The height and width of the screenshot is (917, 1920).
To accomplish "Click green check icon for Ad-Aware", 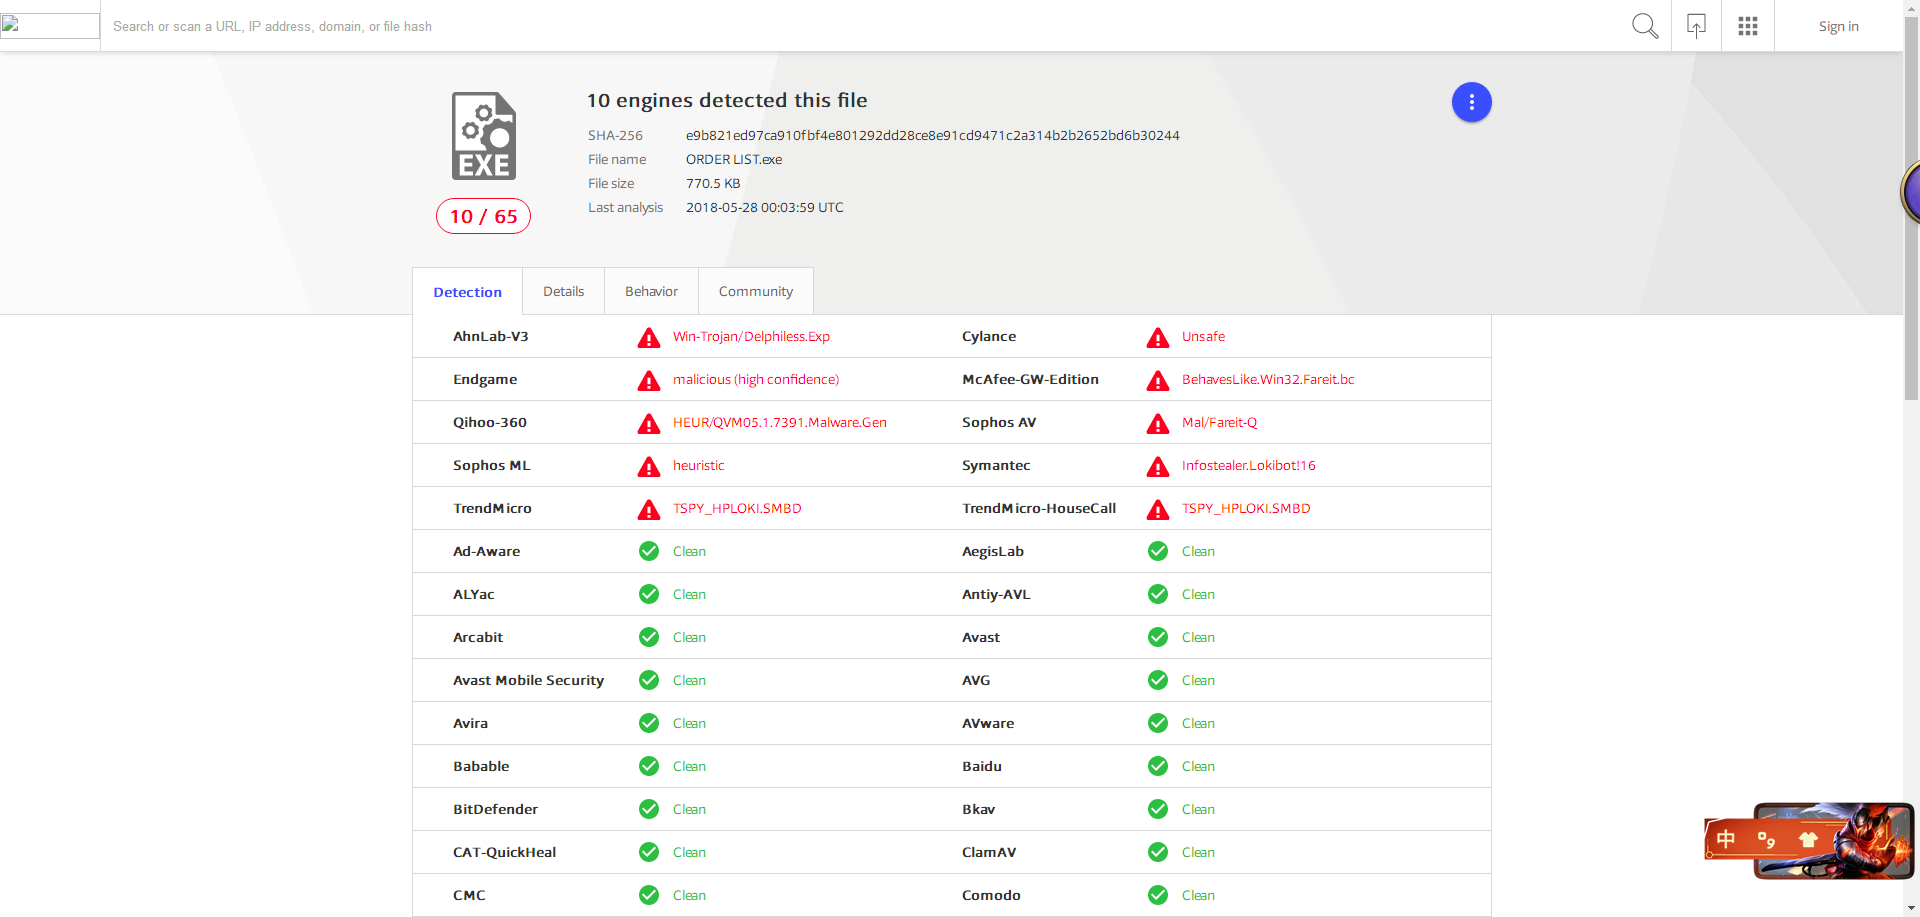I will (x=649, y=551).
